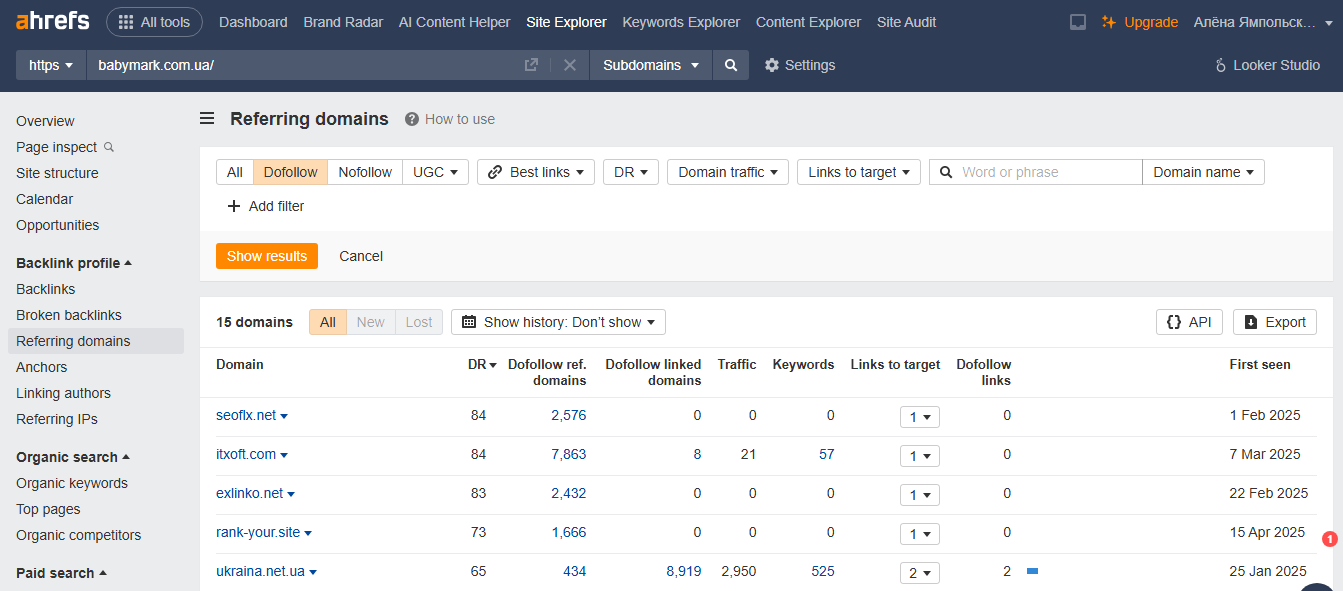Open the exlinko.net domain link
Viewport: 1343px width, 591px height.
pos(249,493)
